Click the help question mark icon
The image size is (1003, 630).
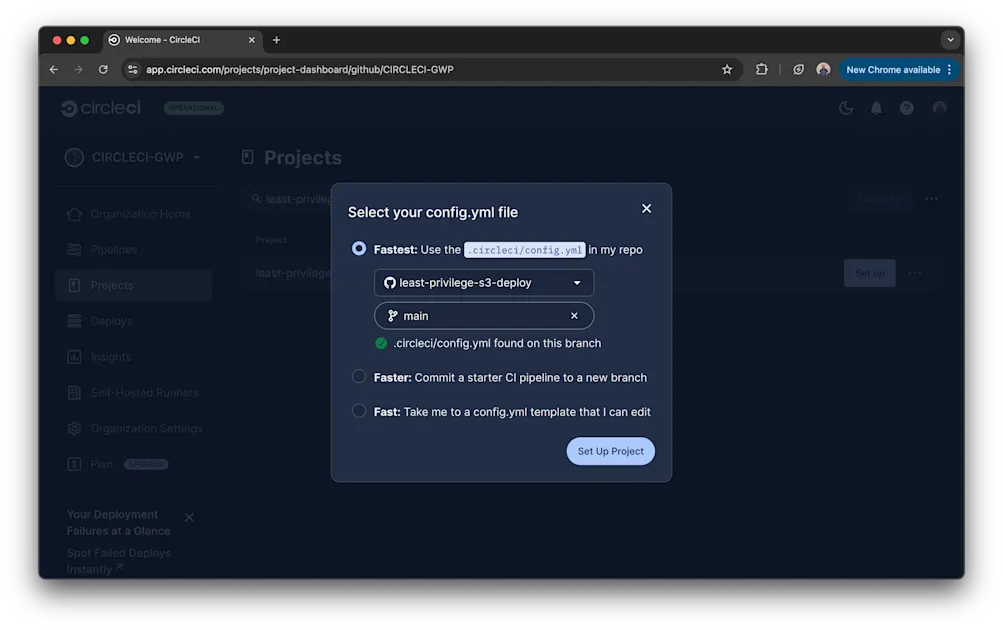click(x=905, y=107)
